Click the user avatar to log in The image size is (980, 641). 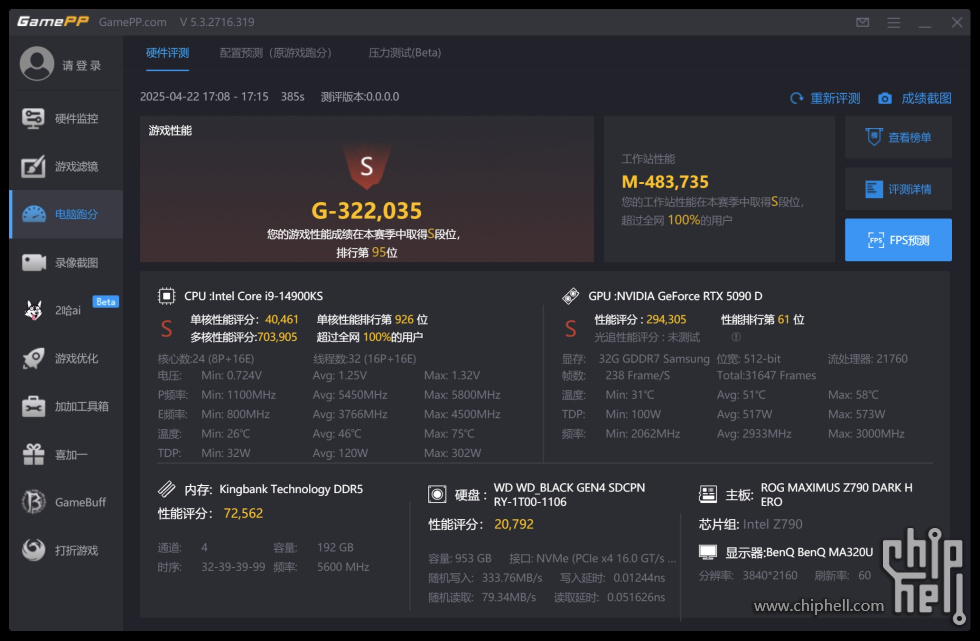37,64
